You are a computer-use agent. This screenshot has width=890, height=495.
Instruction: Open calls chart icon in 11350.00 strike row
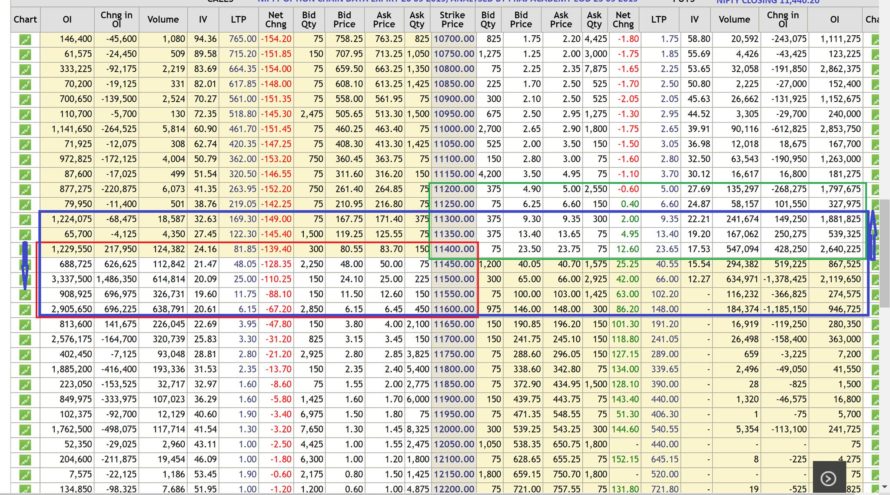[x=25, y=234]
